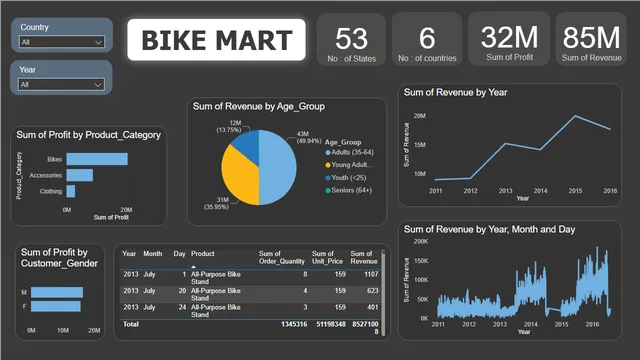Viewport: 640px width, 360px height.
Task: Click Sum of Profit by Customer_Gender title
Action: click(x=59, y=258)
